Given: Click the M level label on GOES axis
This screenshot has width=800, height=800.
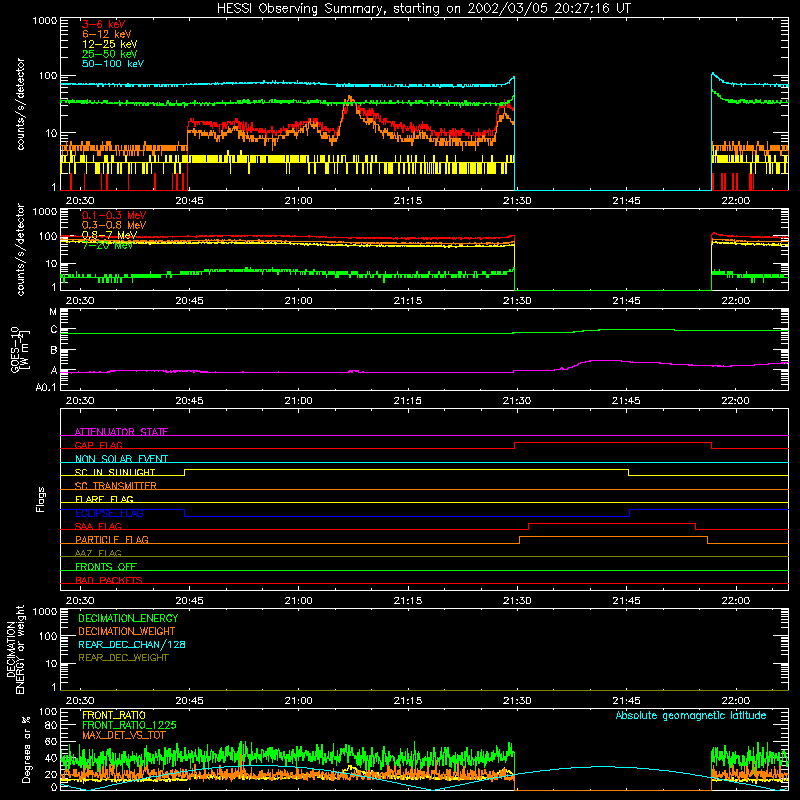Looking at the screenshot, I should pos(53,312).
